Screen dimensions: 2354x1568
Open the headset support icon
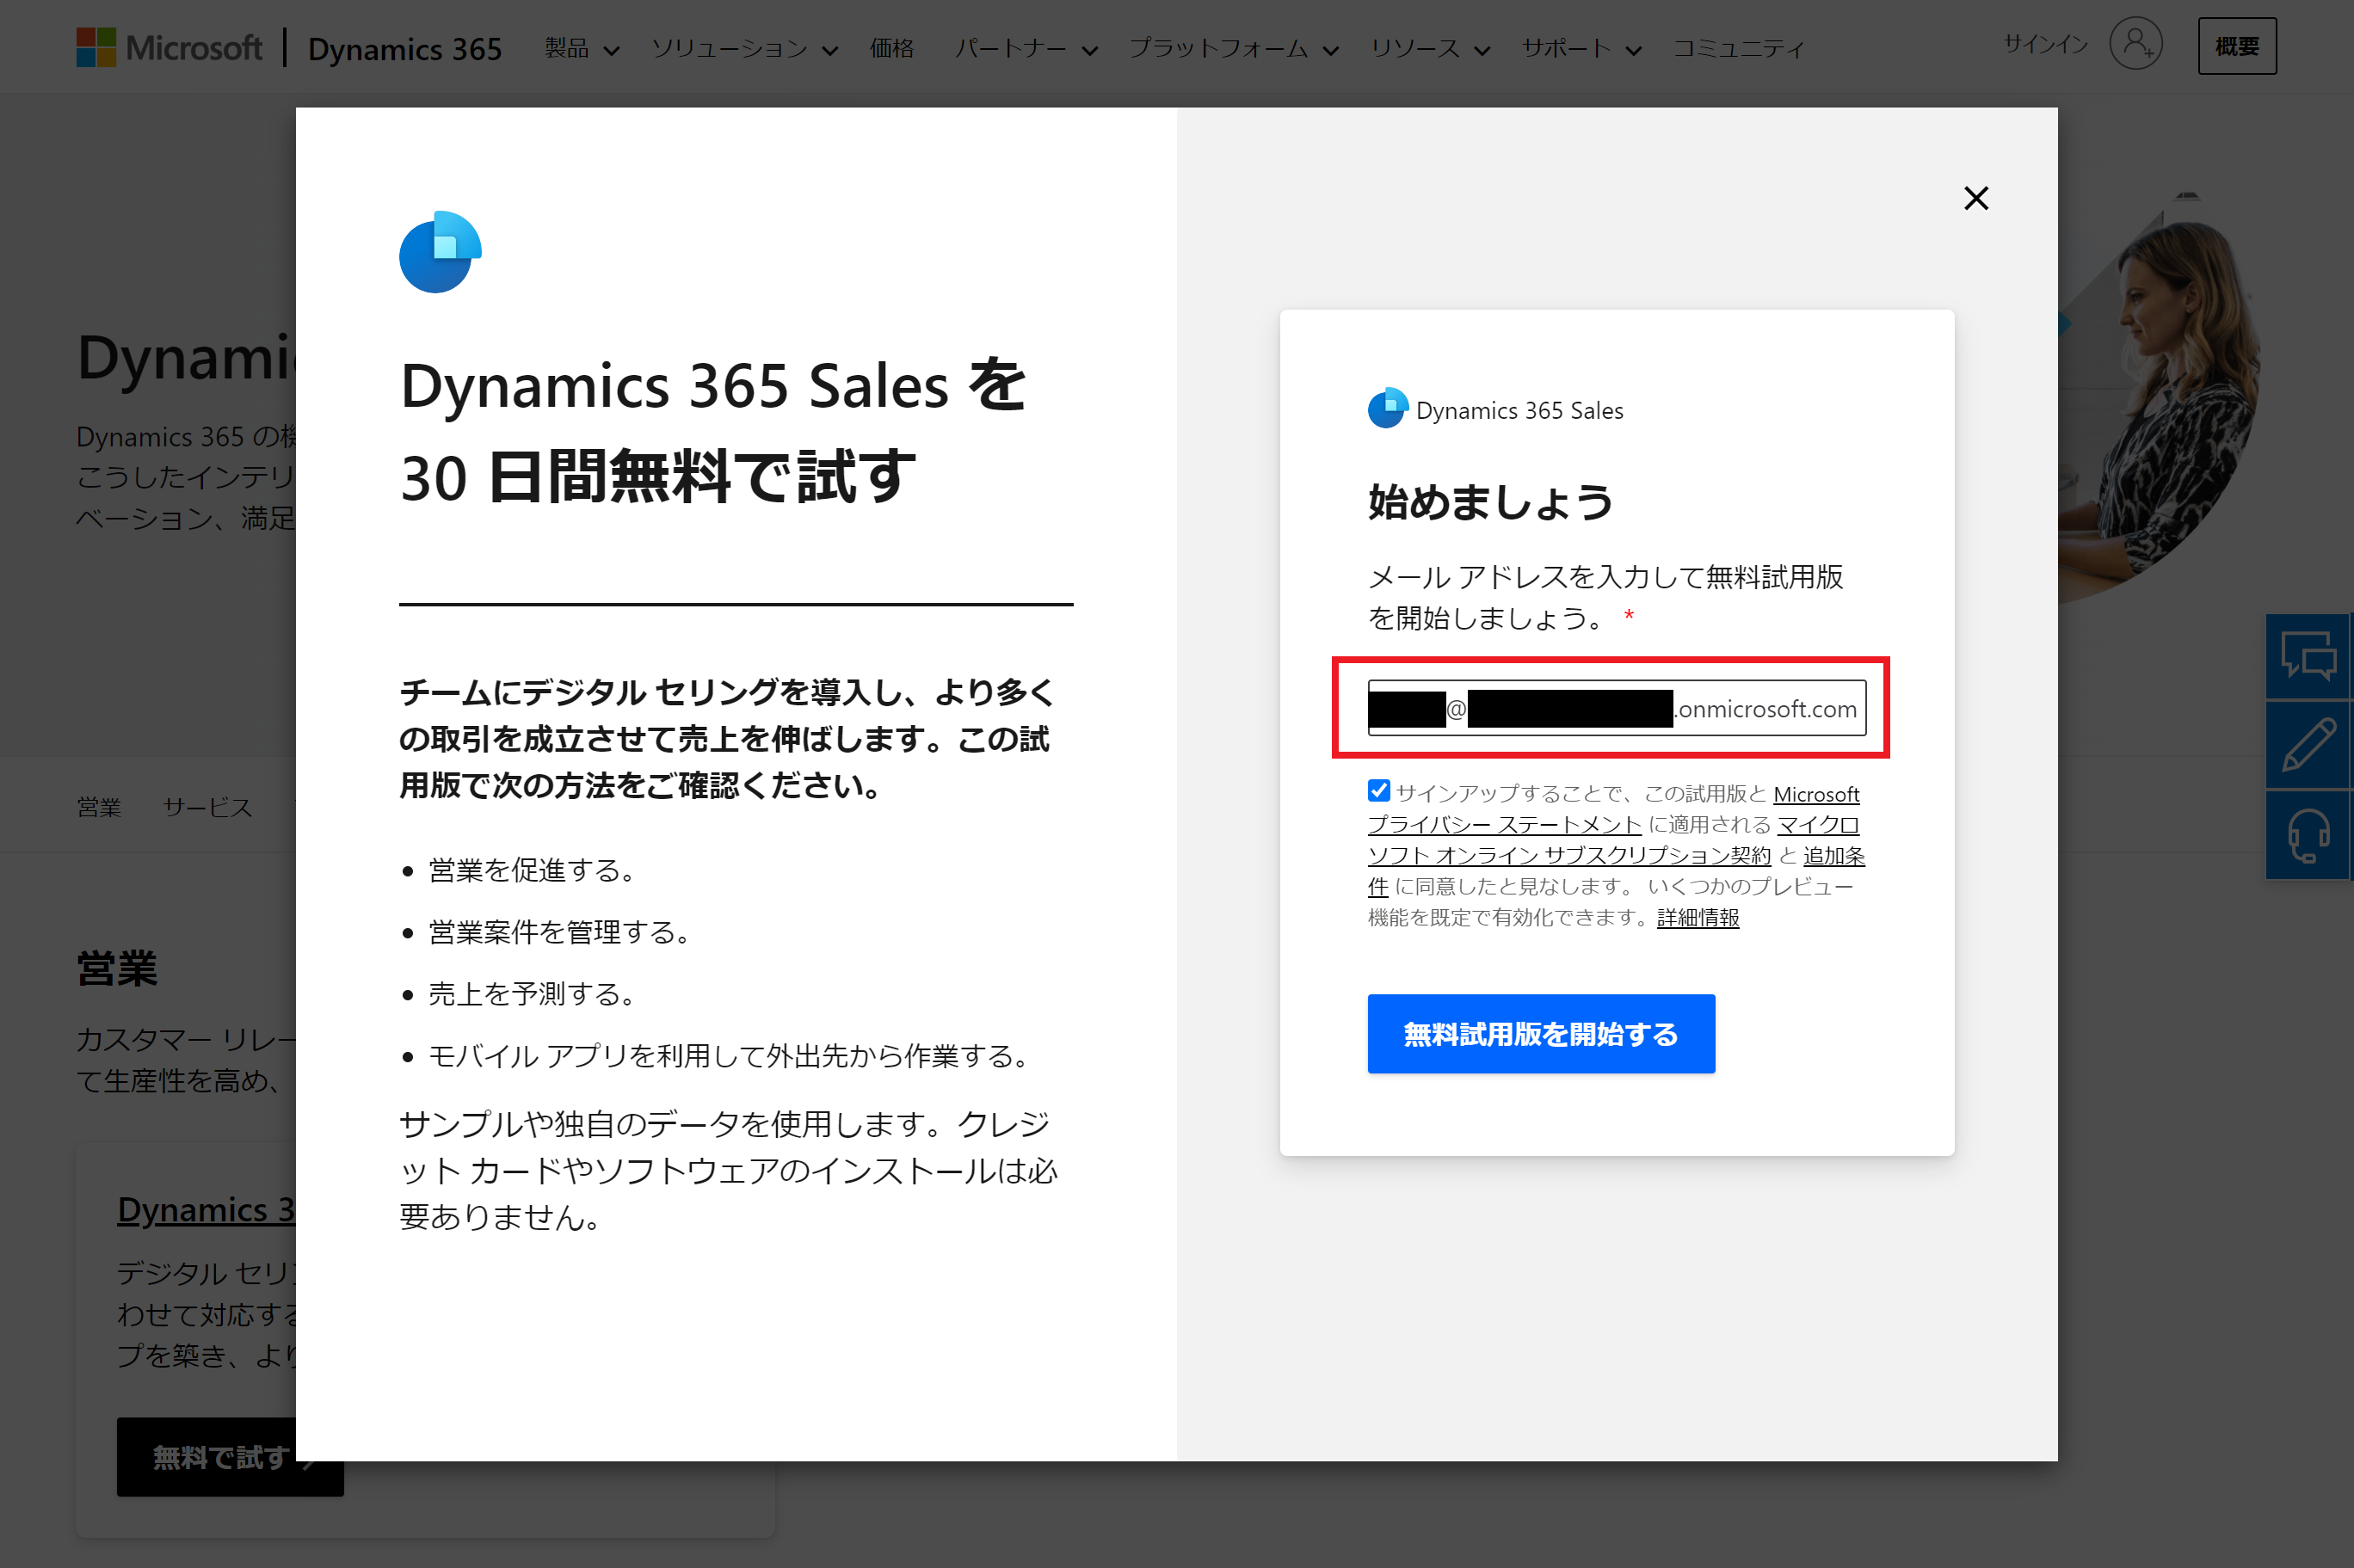[2308, 836]
